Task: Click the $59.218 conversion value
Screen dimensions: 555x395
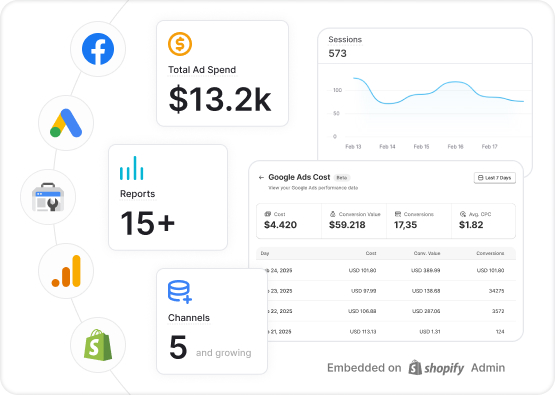Action: (347, 225)
